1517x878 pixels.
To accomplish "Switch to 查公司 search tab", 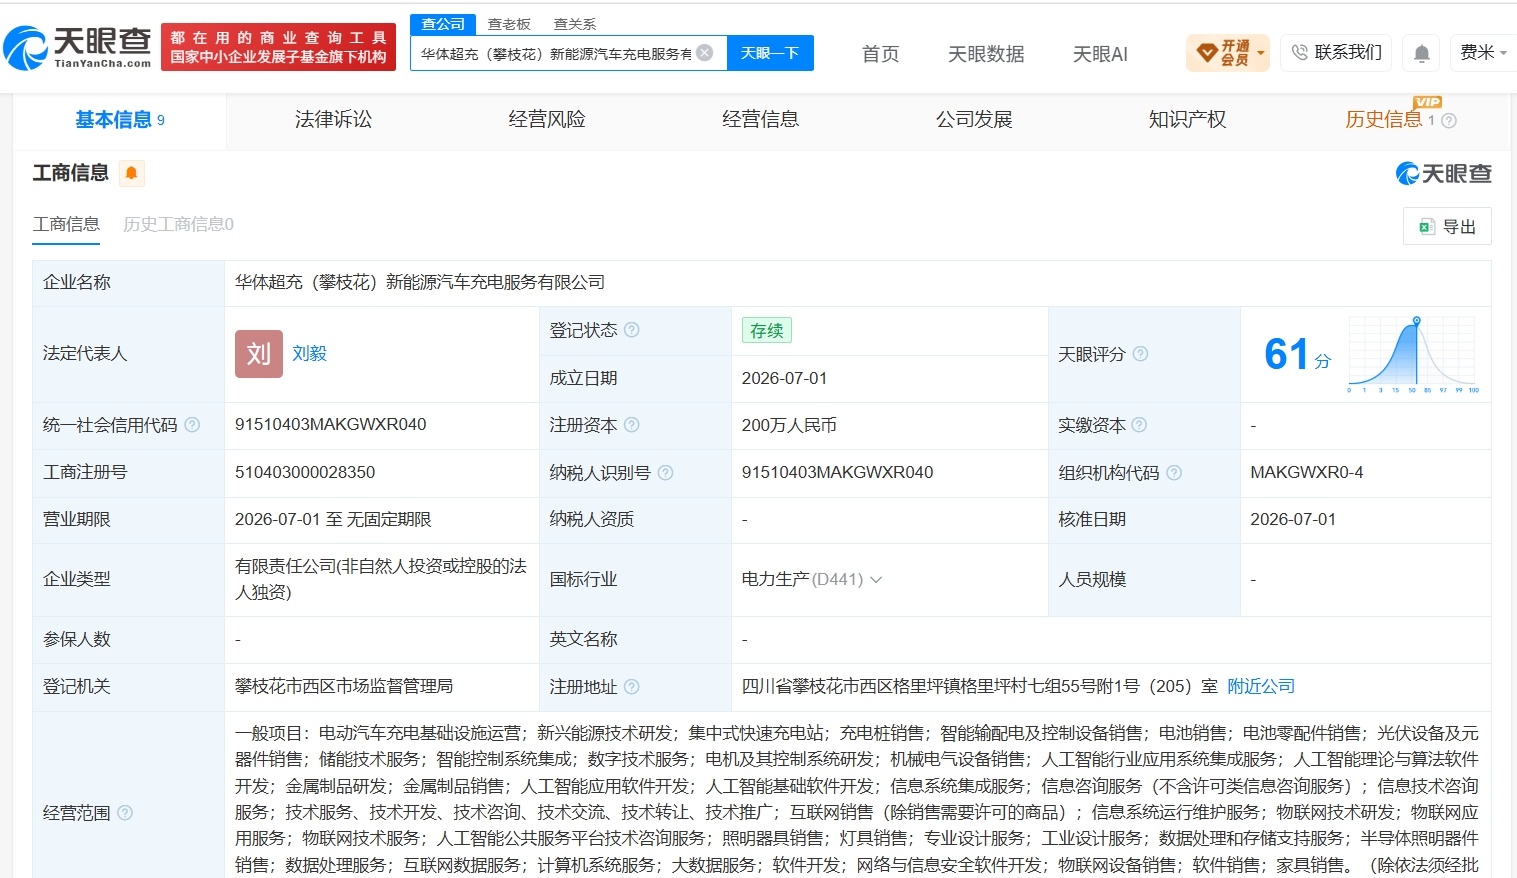I will [x=443, y=24].
